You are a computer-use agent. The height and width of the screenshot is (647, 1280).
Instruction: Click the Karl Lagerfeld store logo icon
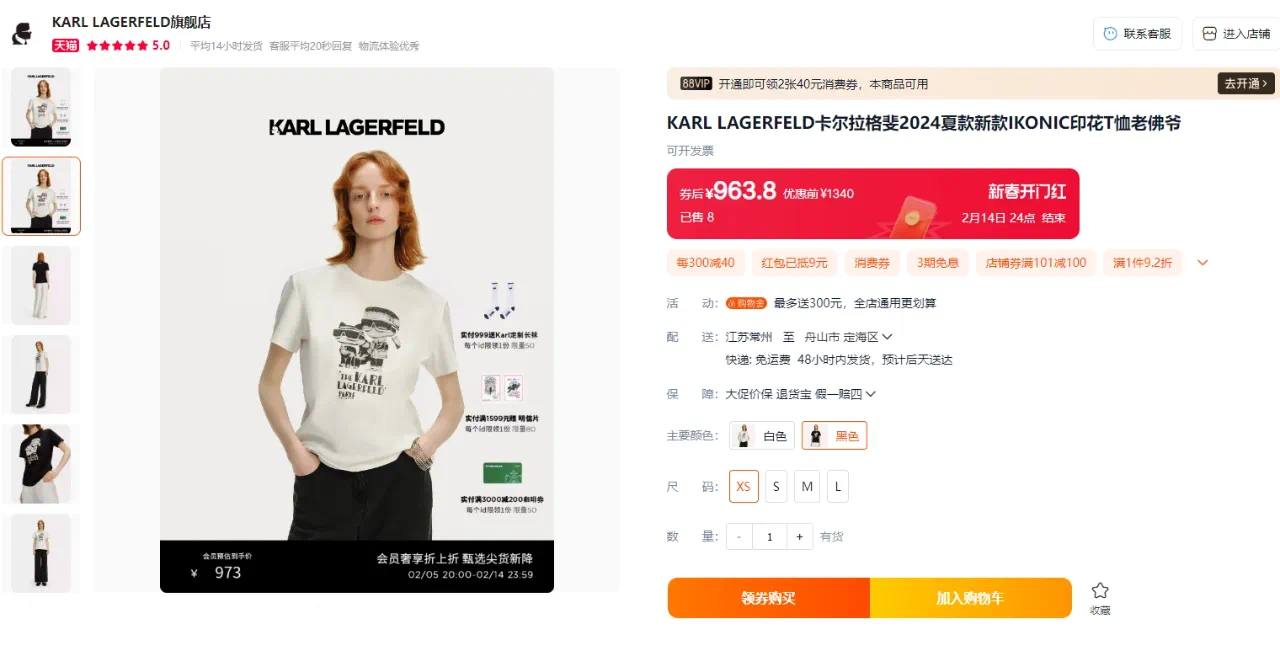(21, 33)
